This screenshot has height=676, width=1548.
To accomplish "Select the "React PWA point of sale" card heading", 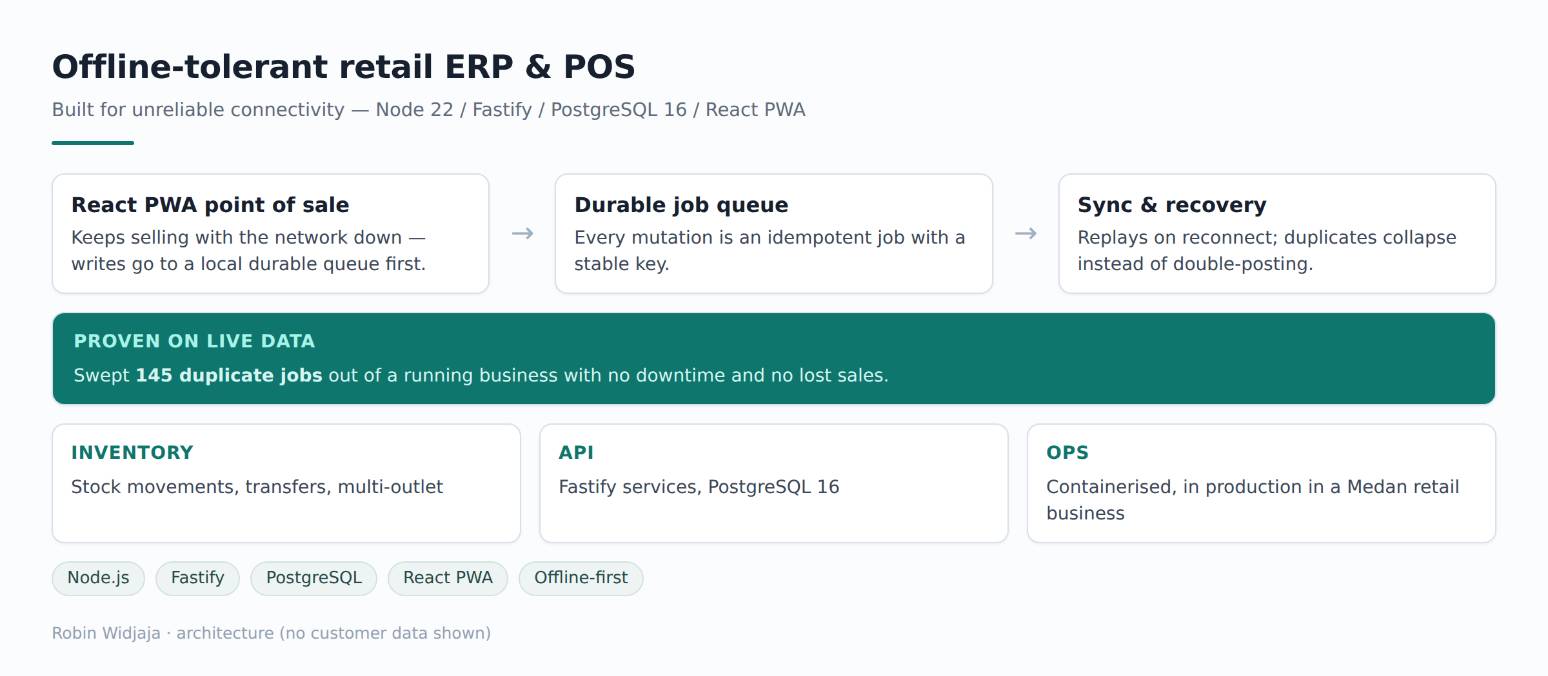I will pyautogui.click(x=210, y=205).
